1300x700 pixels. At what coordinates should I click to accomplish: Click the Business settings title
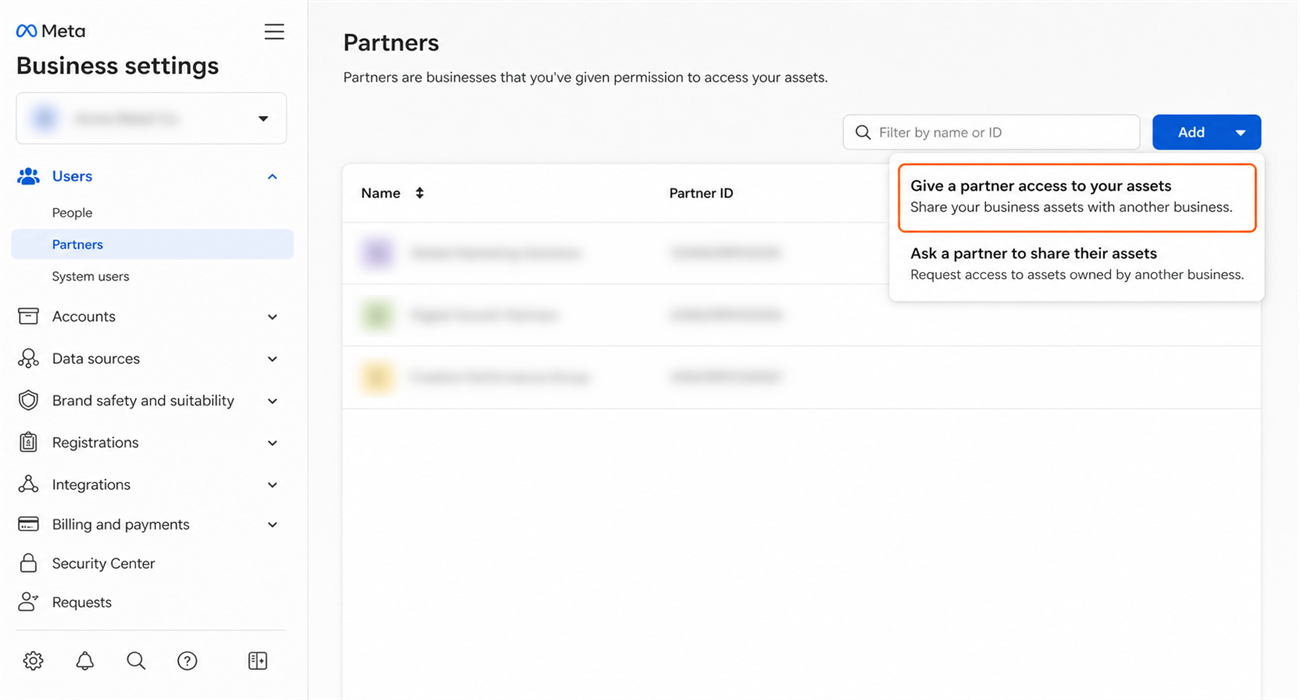(117, 66)
